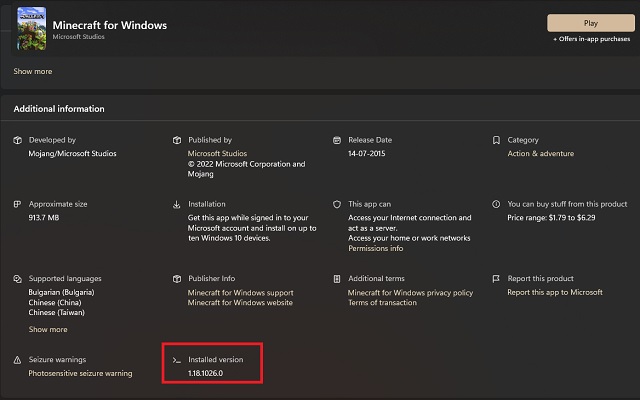This screenshot has width=640, height=400.
Task: Open Minecraft for Windows support link
Action: pyautogui.click(x=240, y=293)
